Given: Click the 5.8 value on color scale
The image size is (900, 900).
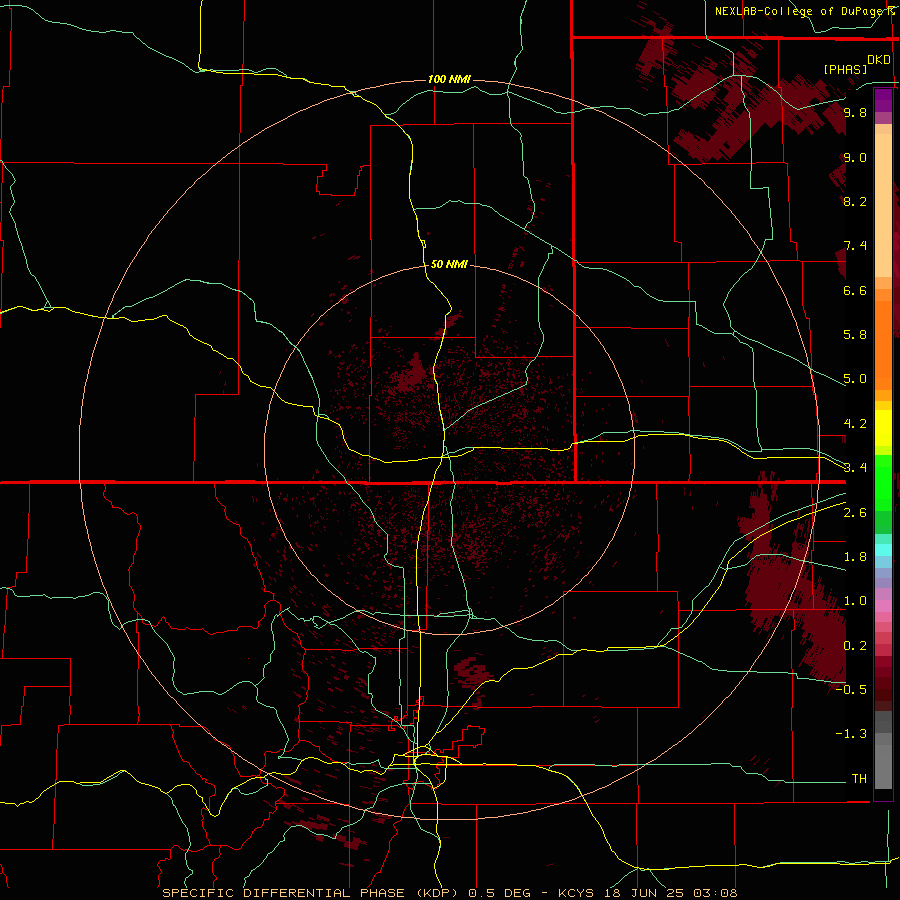Looking at the screenshot, I should [x=855, y=334].
